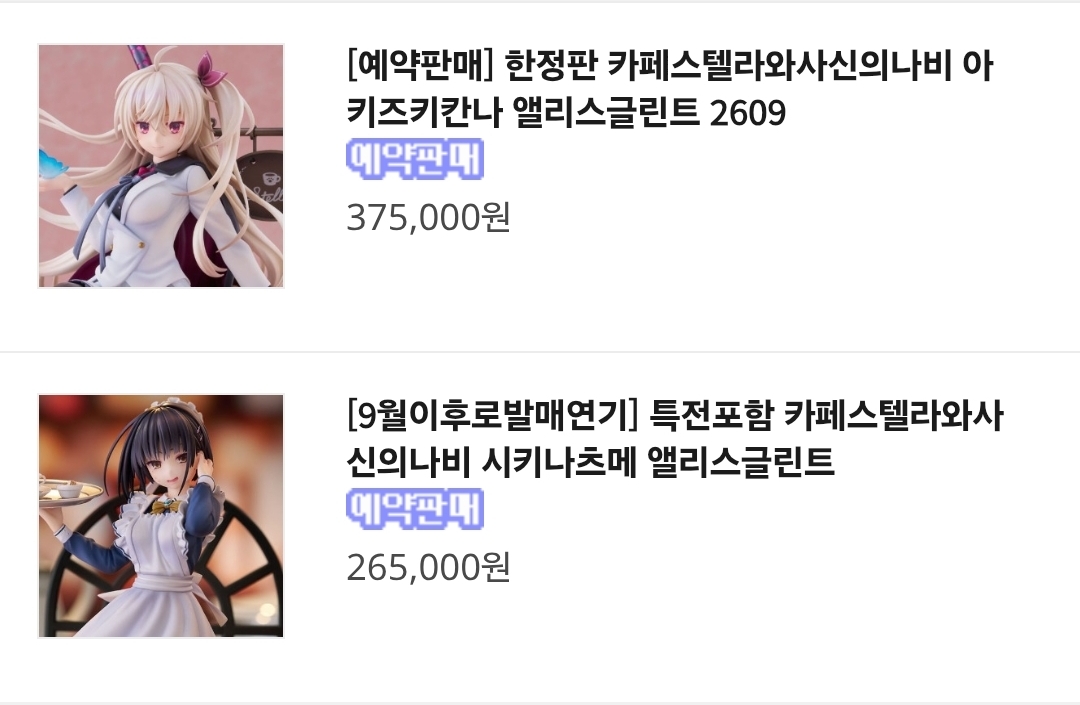The height and width of the screenshot is (705, 1080).
Task: Click the 265,000원 price
Action: [x=428, y=567]
